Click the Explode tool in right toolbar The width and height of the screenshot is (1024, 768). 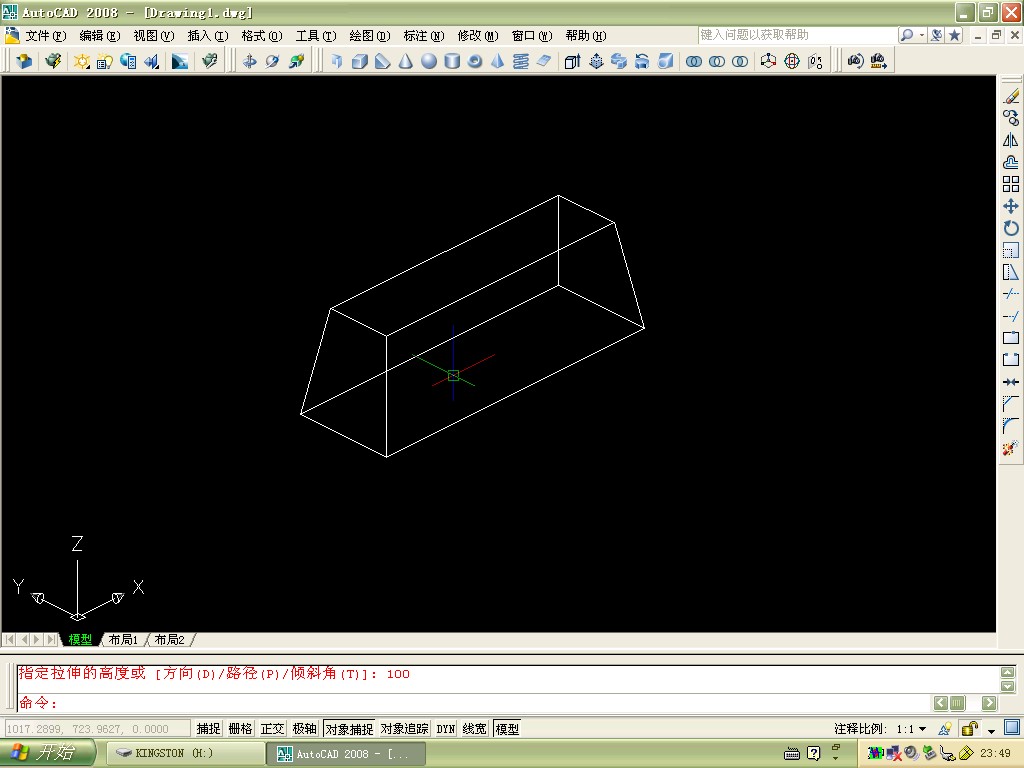[1011, 448]
